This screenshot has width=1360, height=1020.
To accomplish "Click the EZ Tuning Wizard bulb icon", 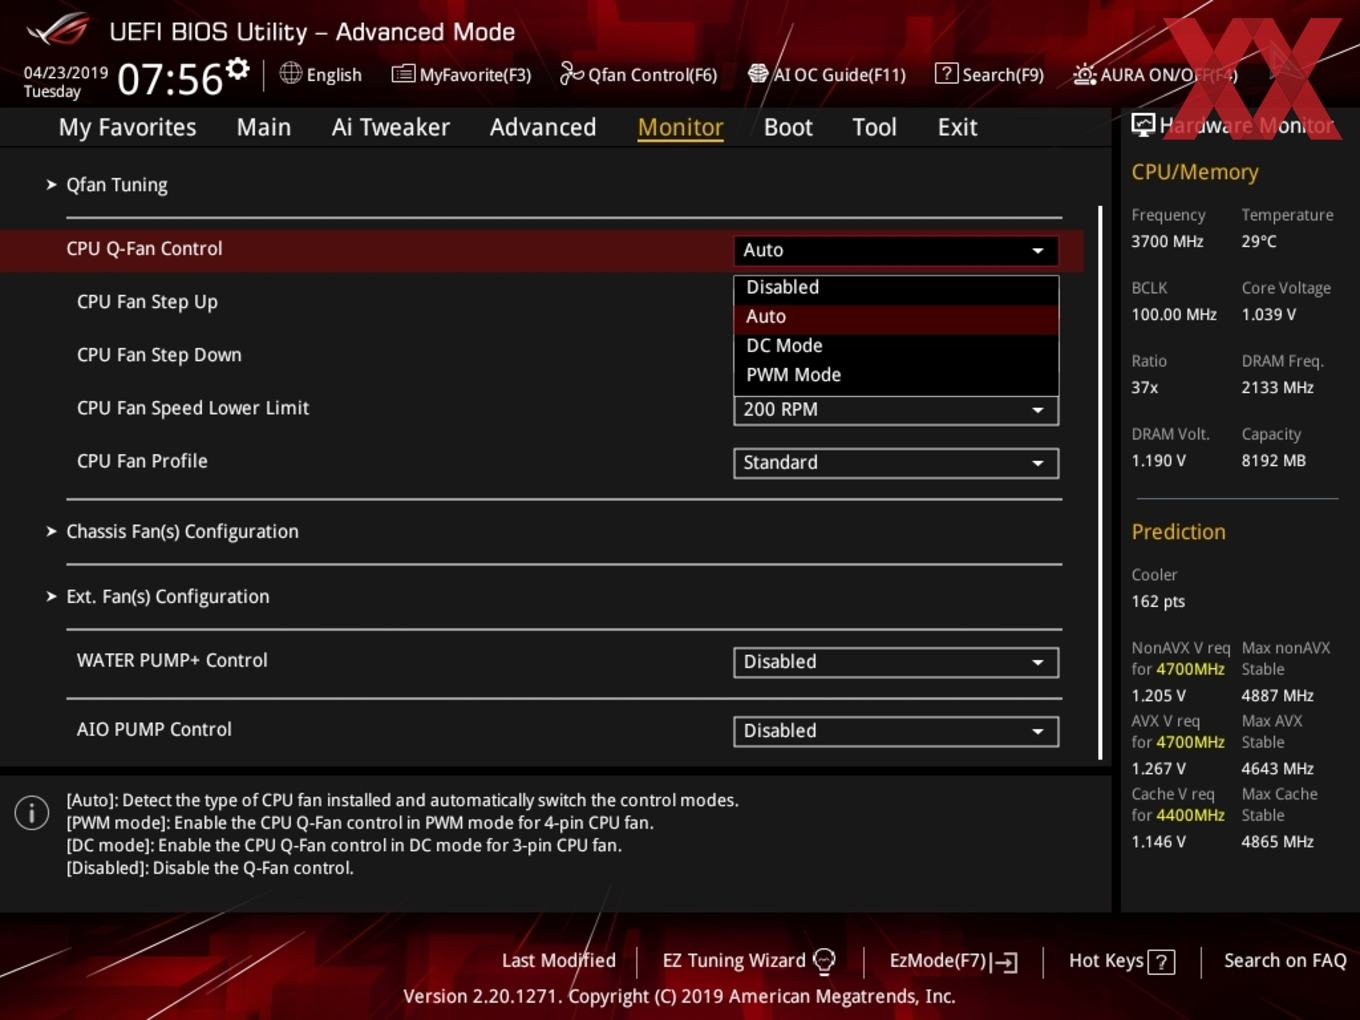I will pos(824,961).
